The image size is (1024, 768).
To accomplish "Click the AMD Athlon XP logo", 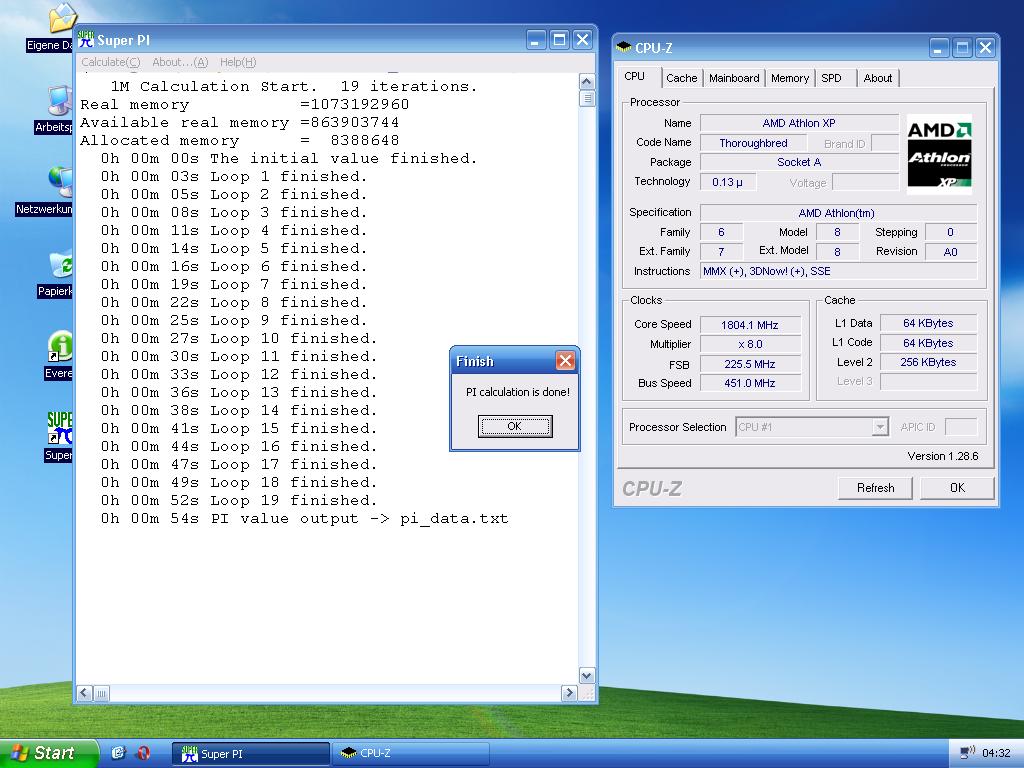I will coord(939,154).
